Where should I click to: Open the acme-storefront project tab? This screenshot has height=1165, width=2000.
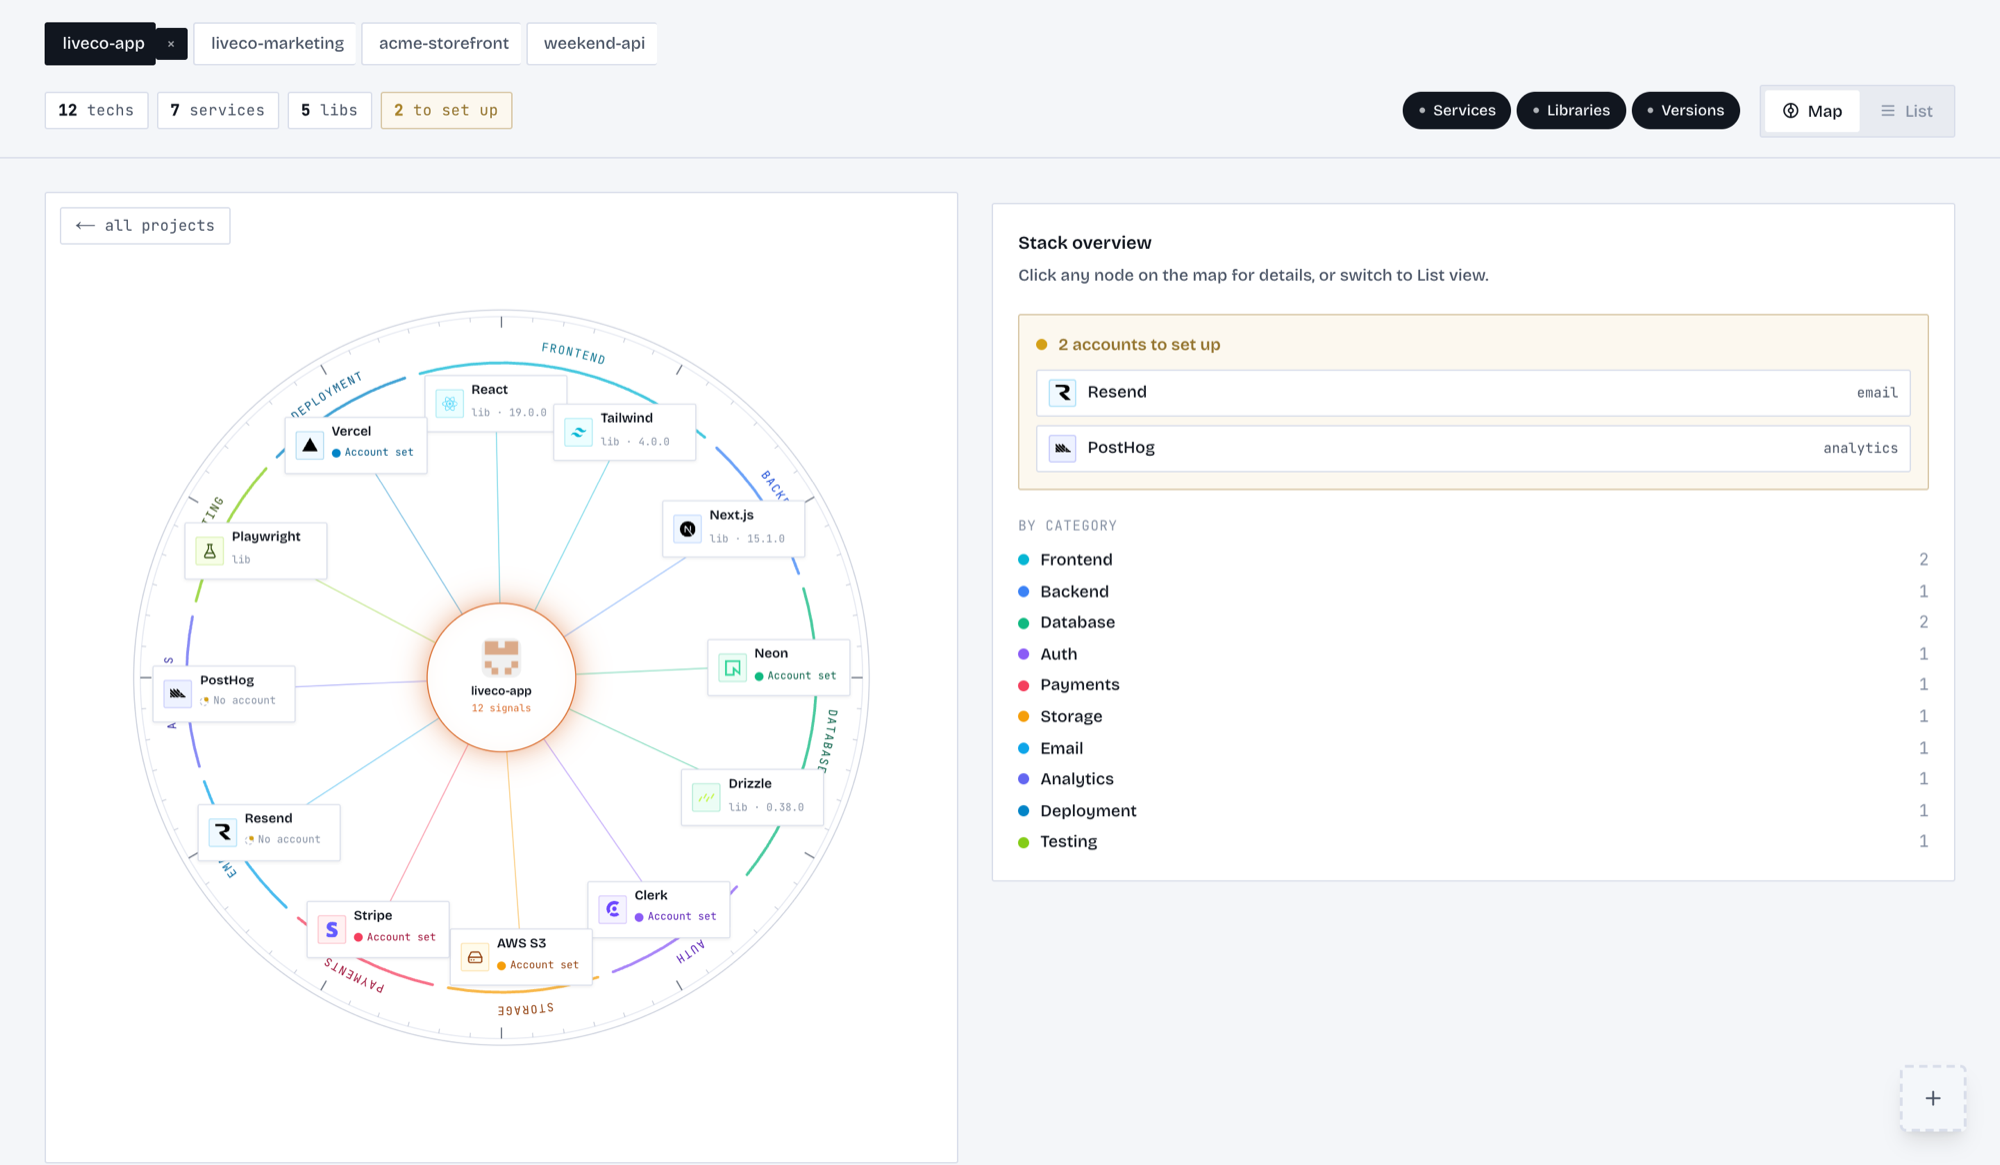click(x=443, y=44)
